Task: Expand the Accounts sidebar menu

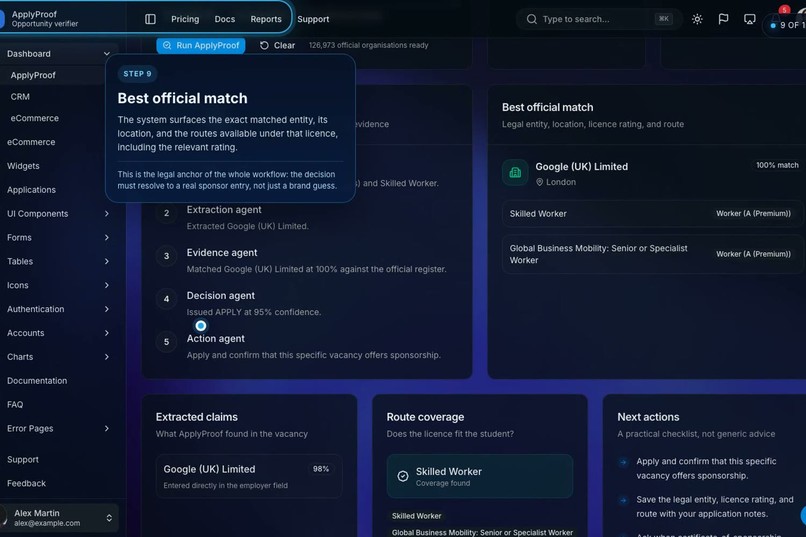Action: (x=106, y=333)
